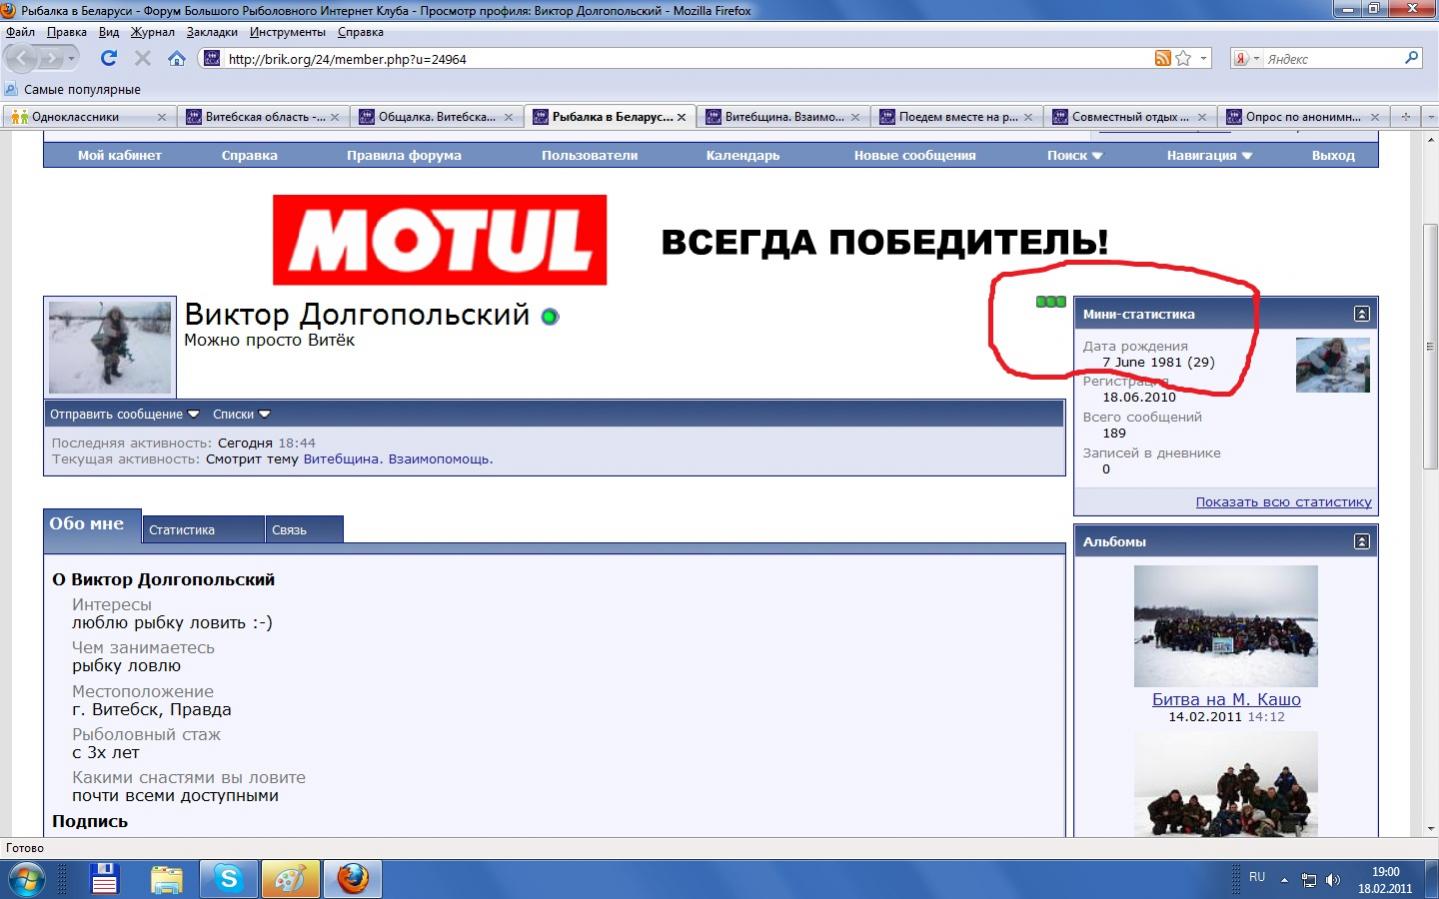Click the Windows Start button
Image resolution: width=1439 pixels, height=899 pixels.
coord(26,880)
